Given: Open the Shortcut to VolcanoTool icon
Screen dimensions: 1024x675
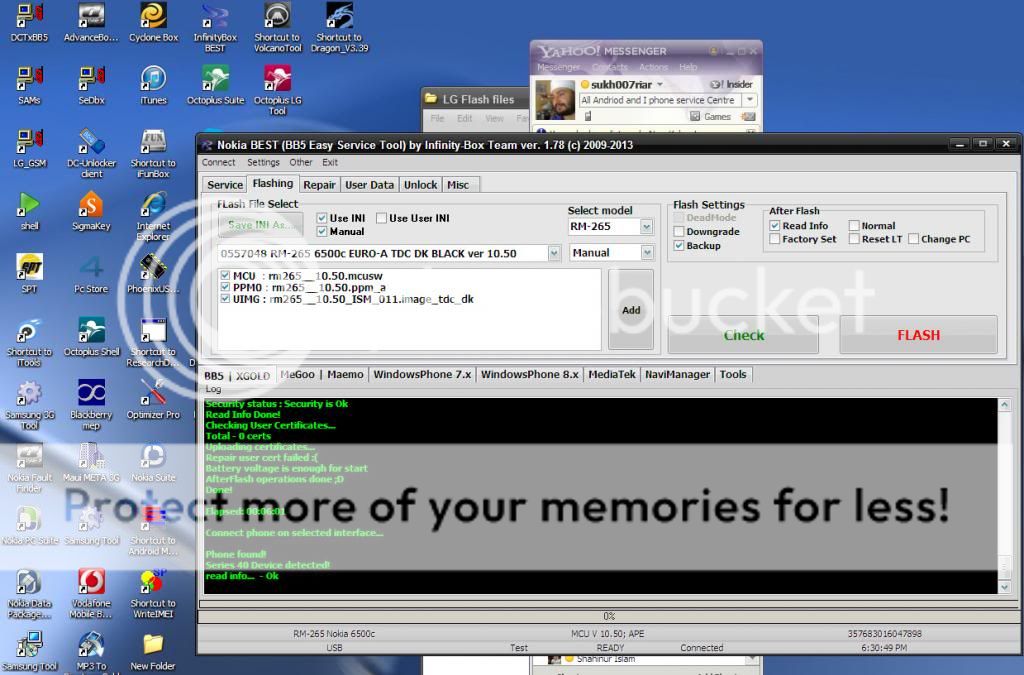Looking at the screenshot, I should 278,27.
